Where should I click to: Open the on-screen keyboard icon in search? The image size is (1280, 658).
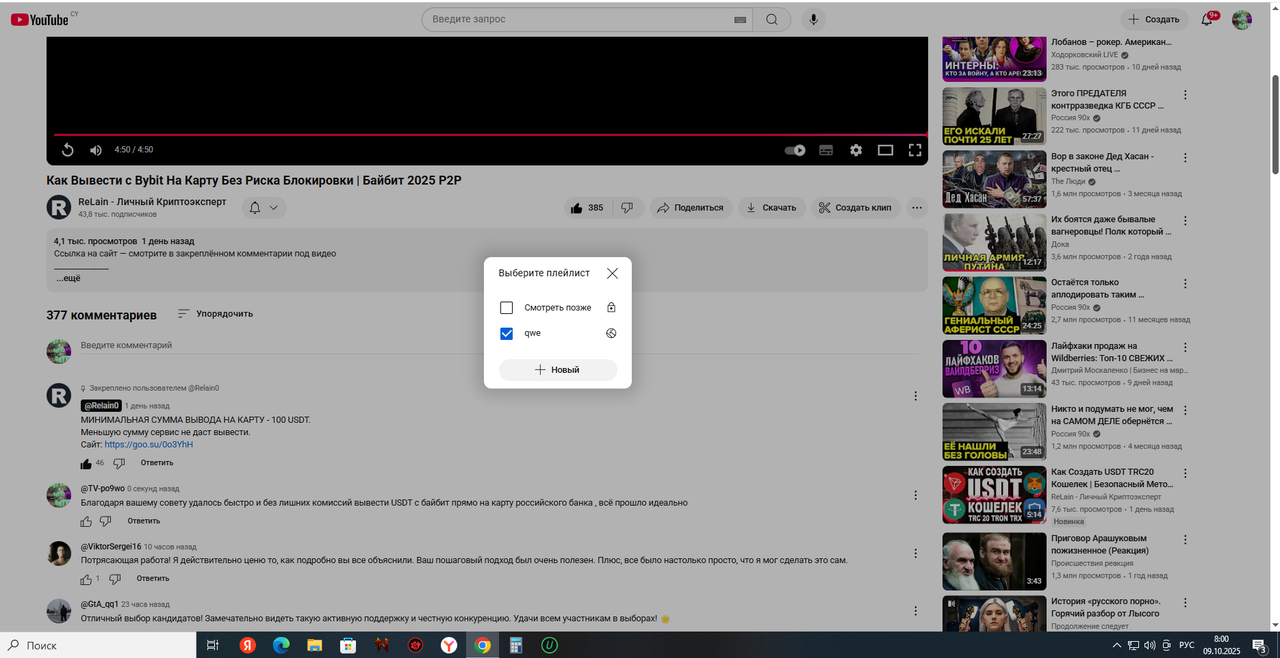tap(740, 19)
